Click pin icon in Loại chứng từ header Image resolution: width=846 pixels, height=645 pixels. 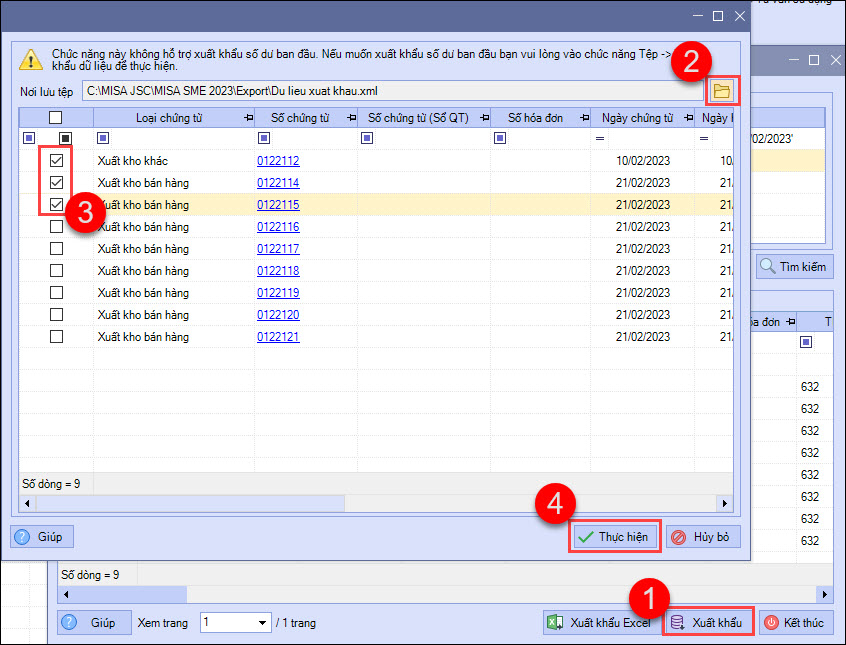click(247, 118)
